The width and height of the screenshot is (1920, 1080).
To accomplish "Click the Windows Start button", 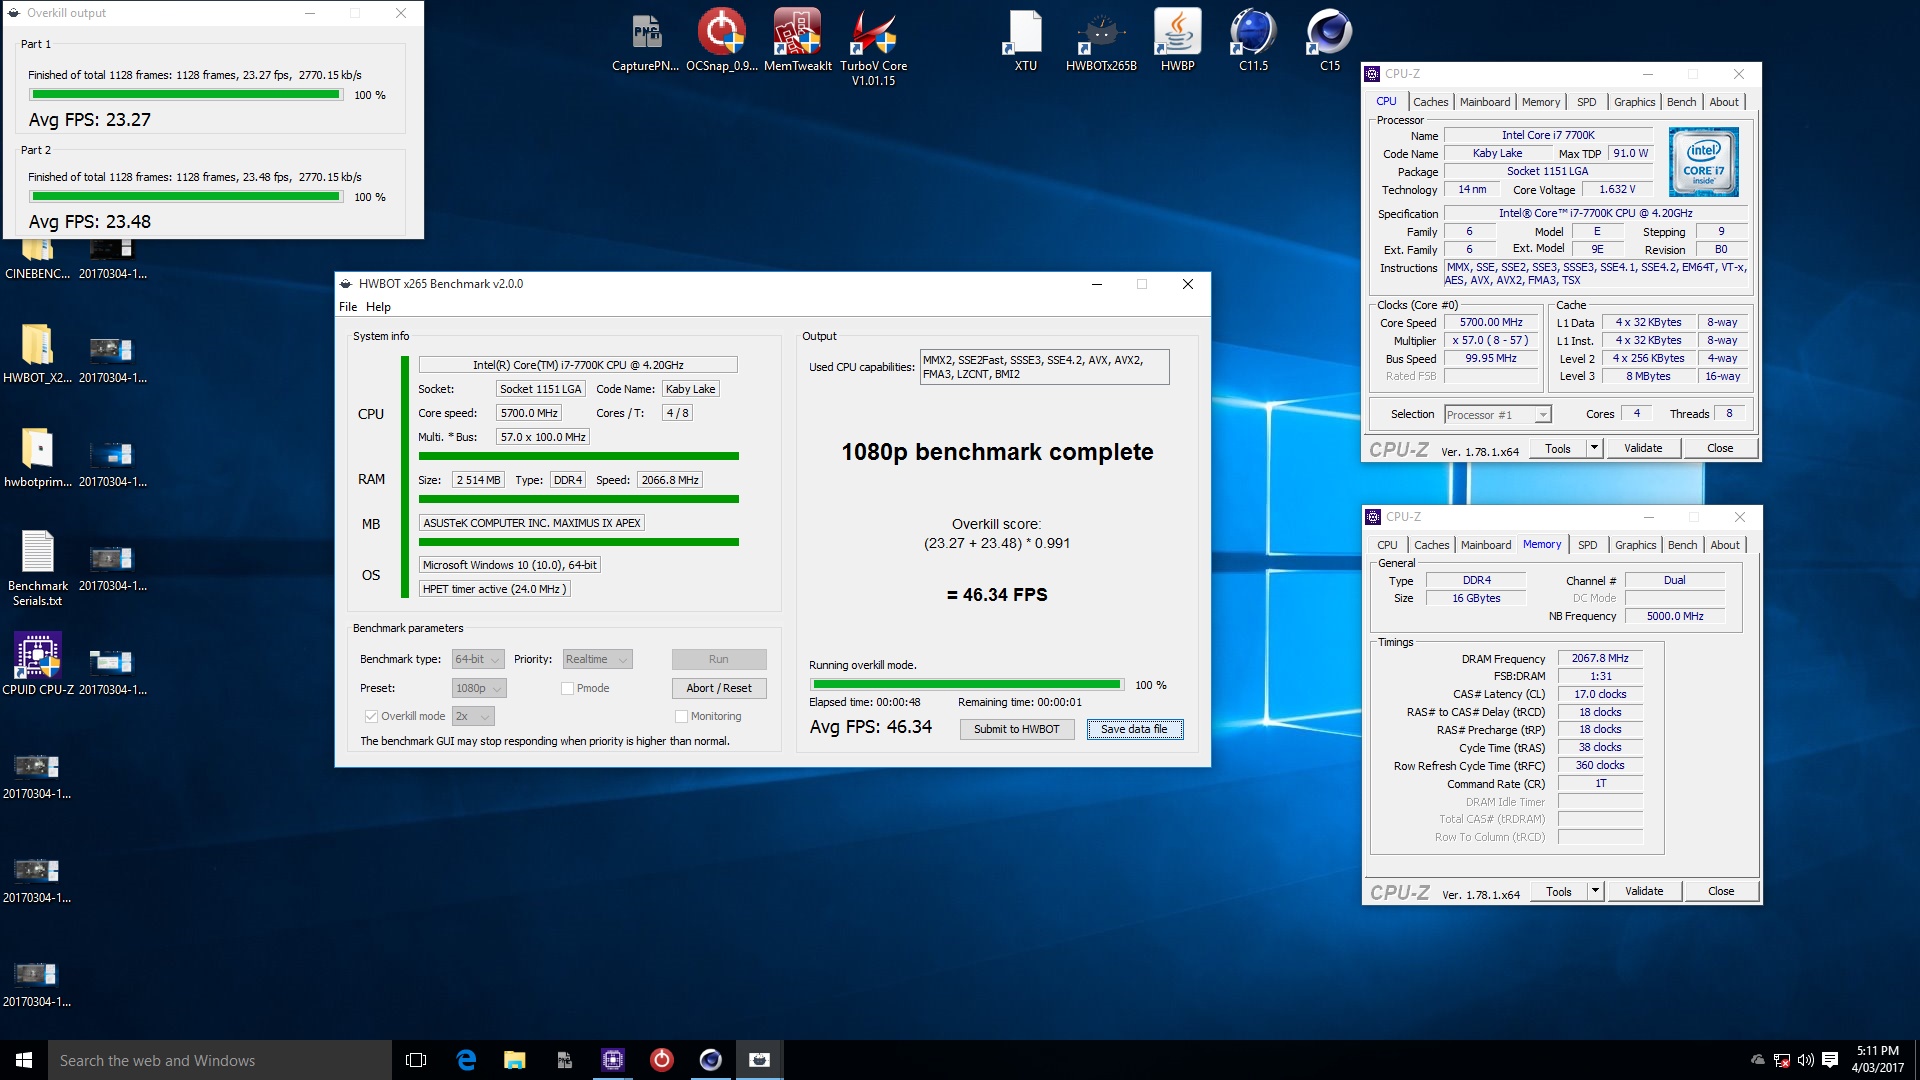I will click(24, 1060).
